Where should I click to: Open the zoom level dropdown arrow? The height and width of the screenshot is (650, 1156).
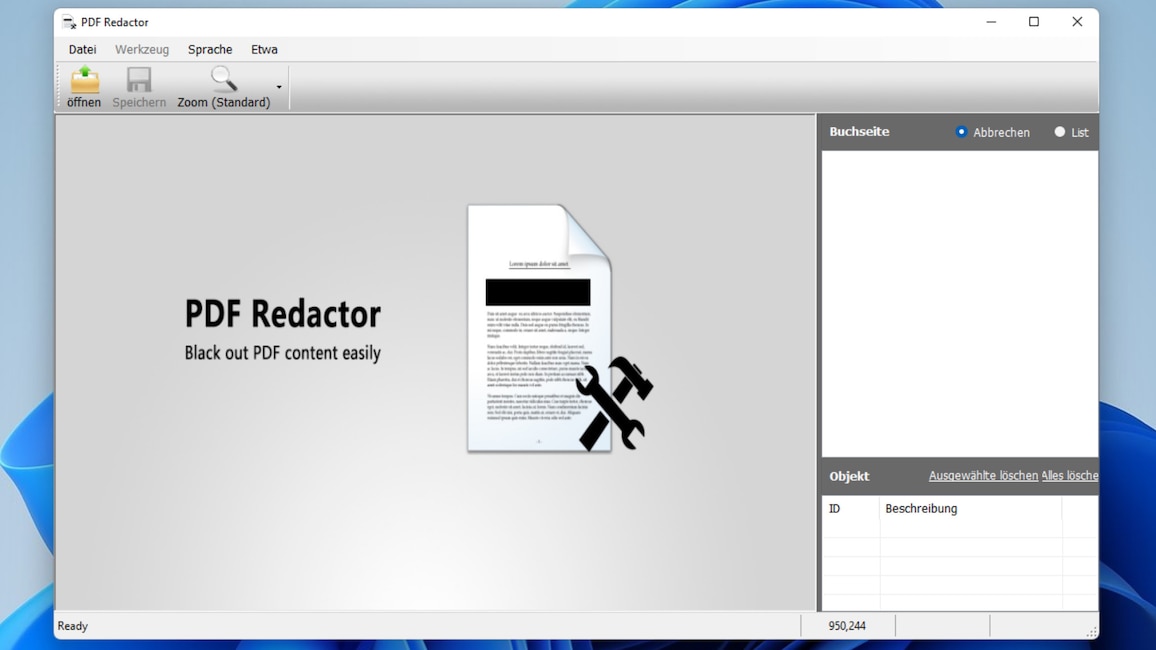[278, 87]
